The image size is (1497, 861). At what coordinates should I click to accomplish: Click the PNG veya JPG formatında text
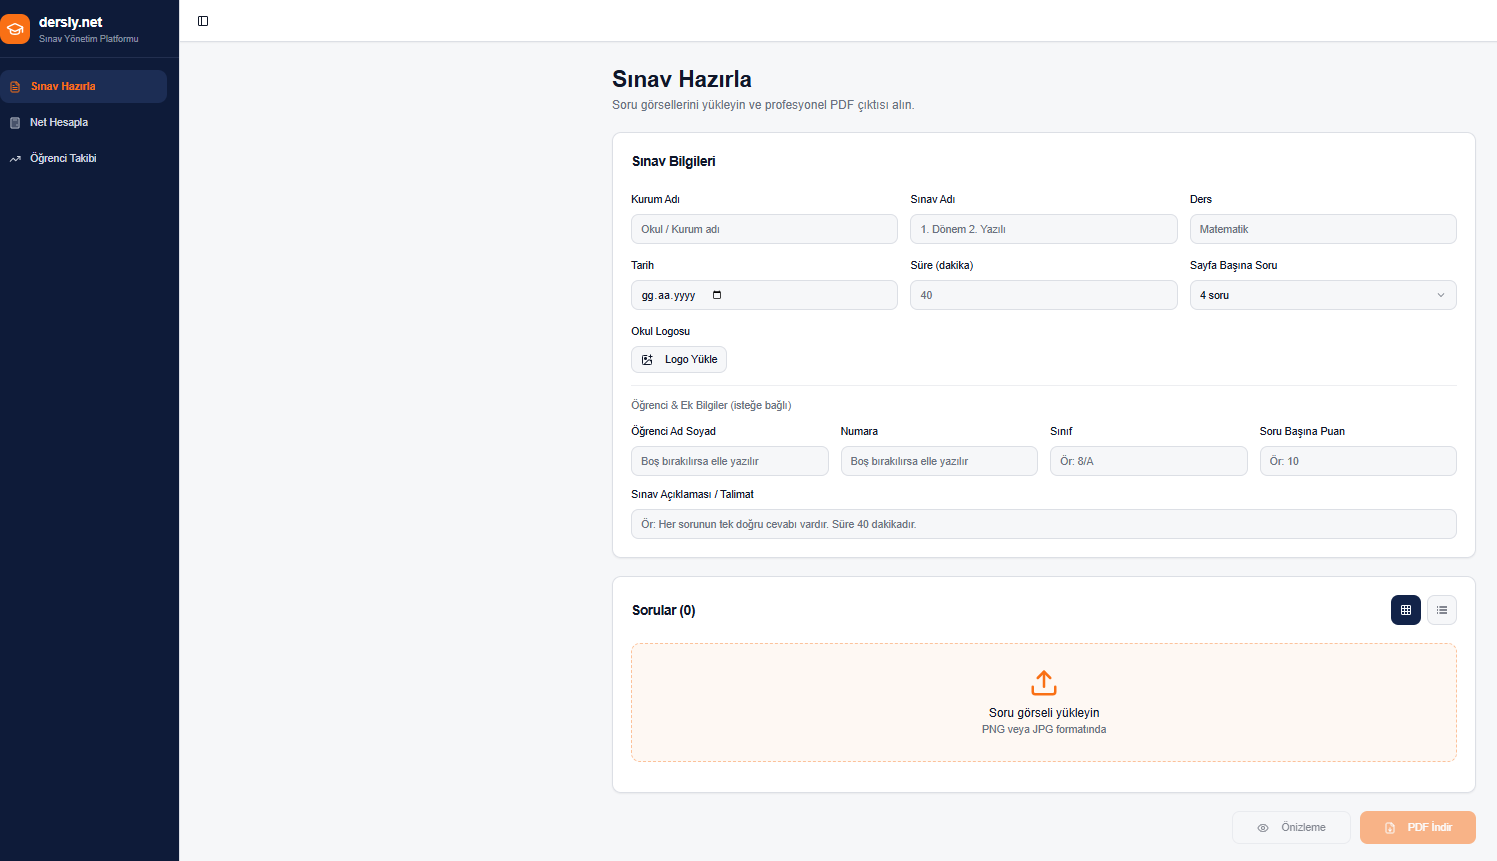[x=1044, y=729]
